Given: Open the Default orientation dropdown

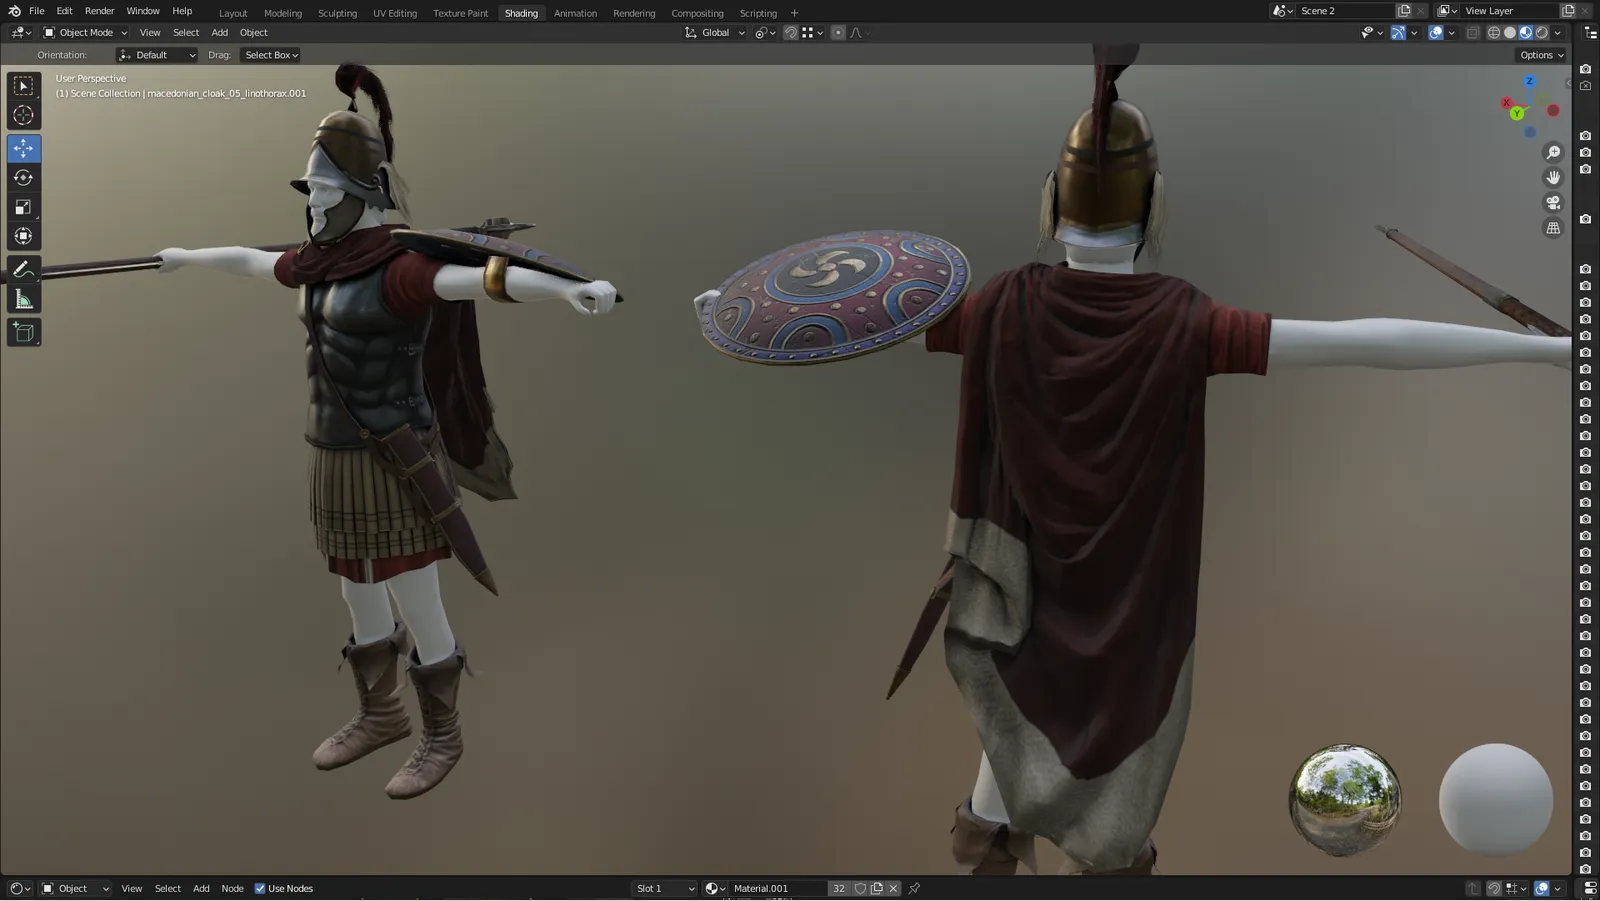Looking at the screenshot, I should coord(157,55).
